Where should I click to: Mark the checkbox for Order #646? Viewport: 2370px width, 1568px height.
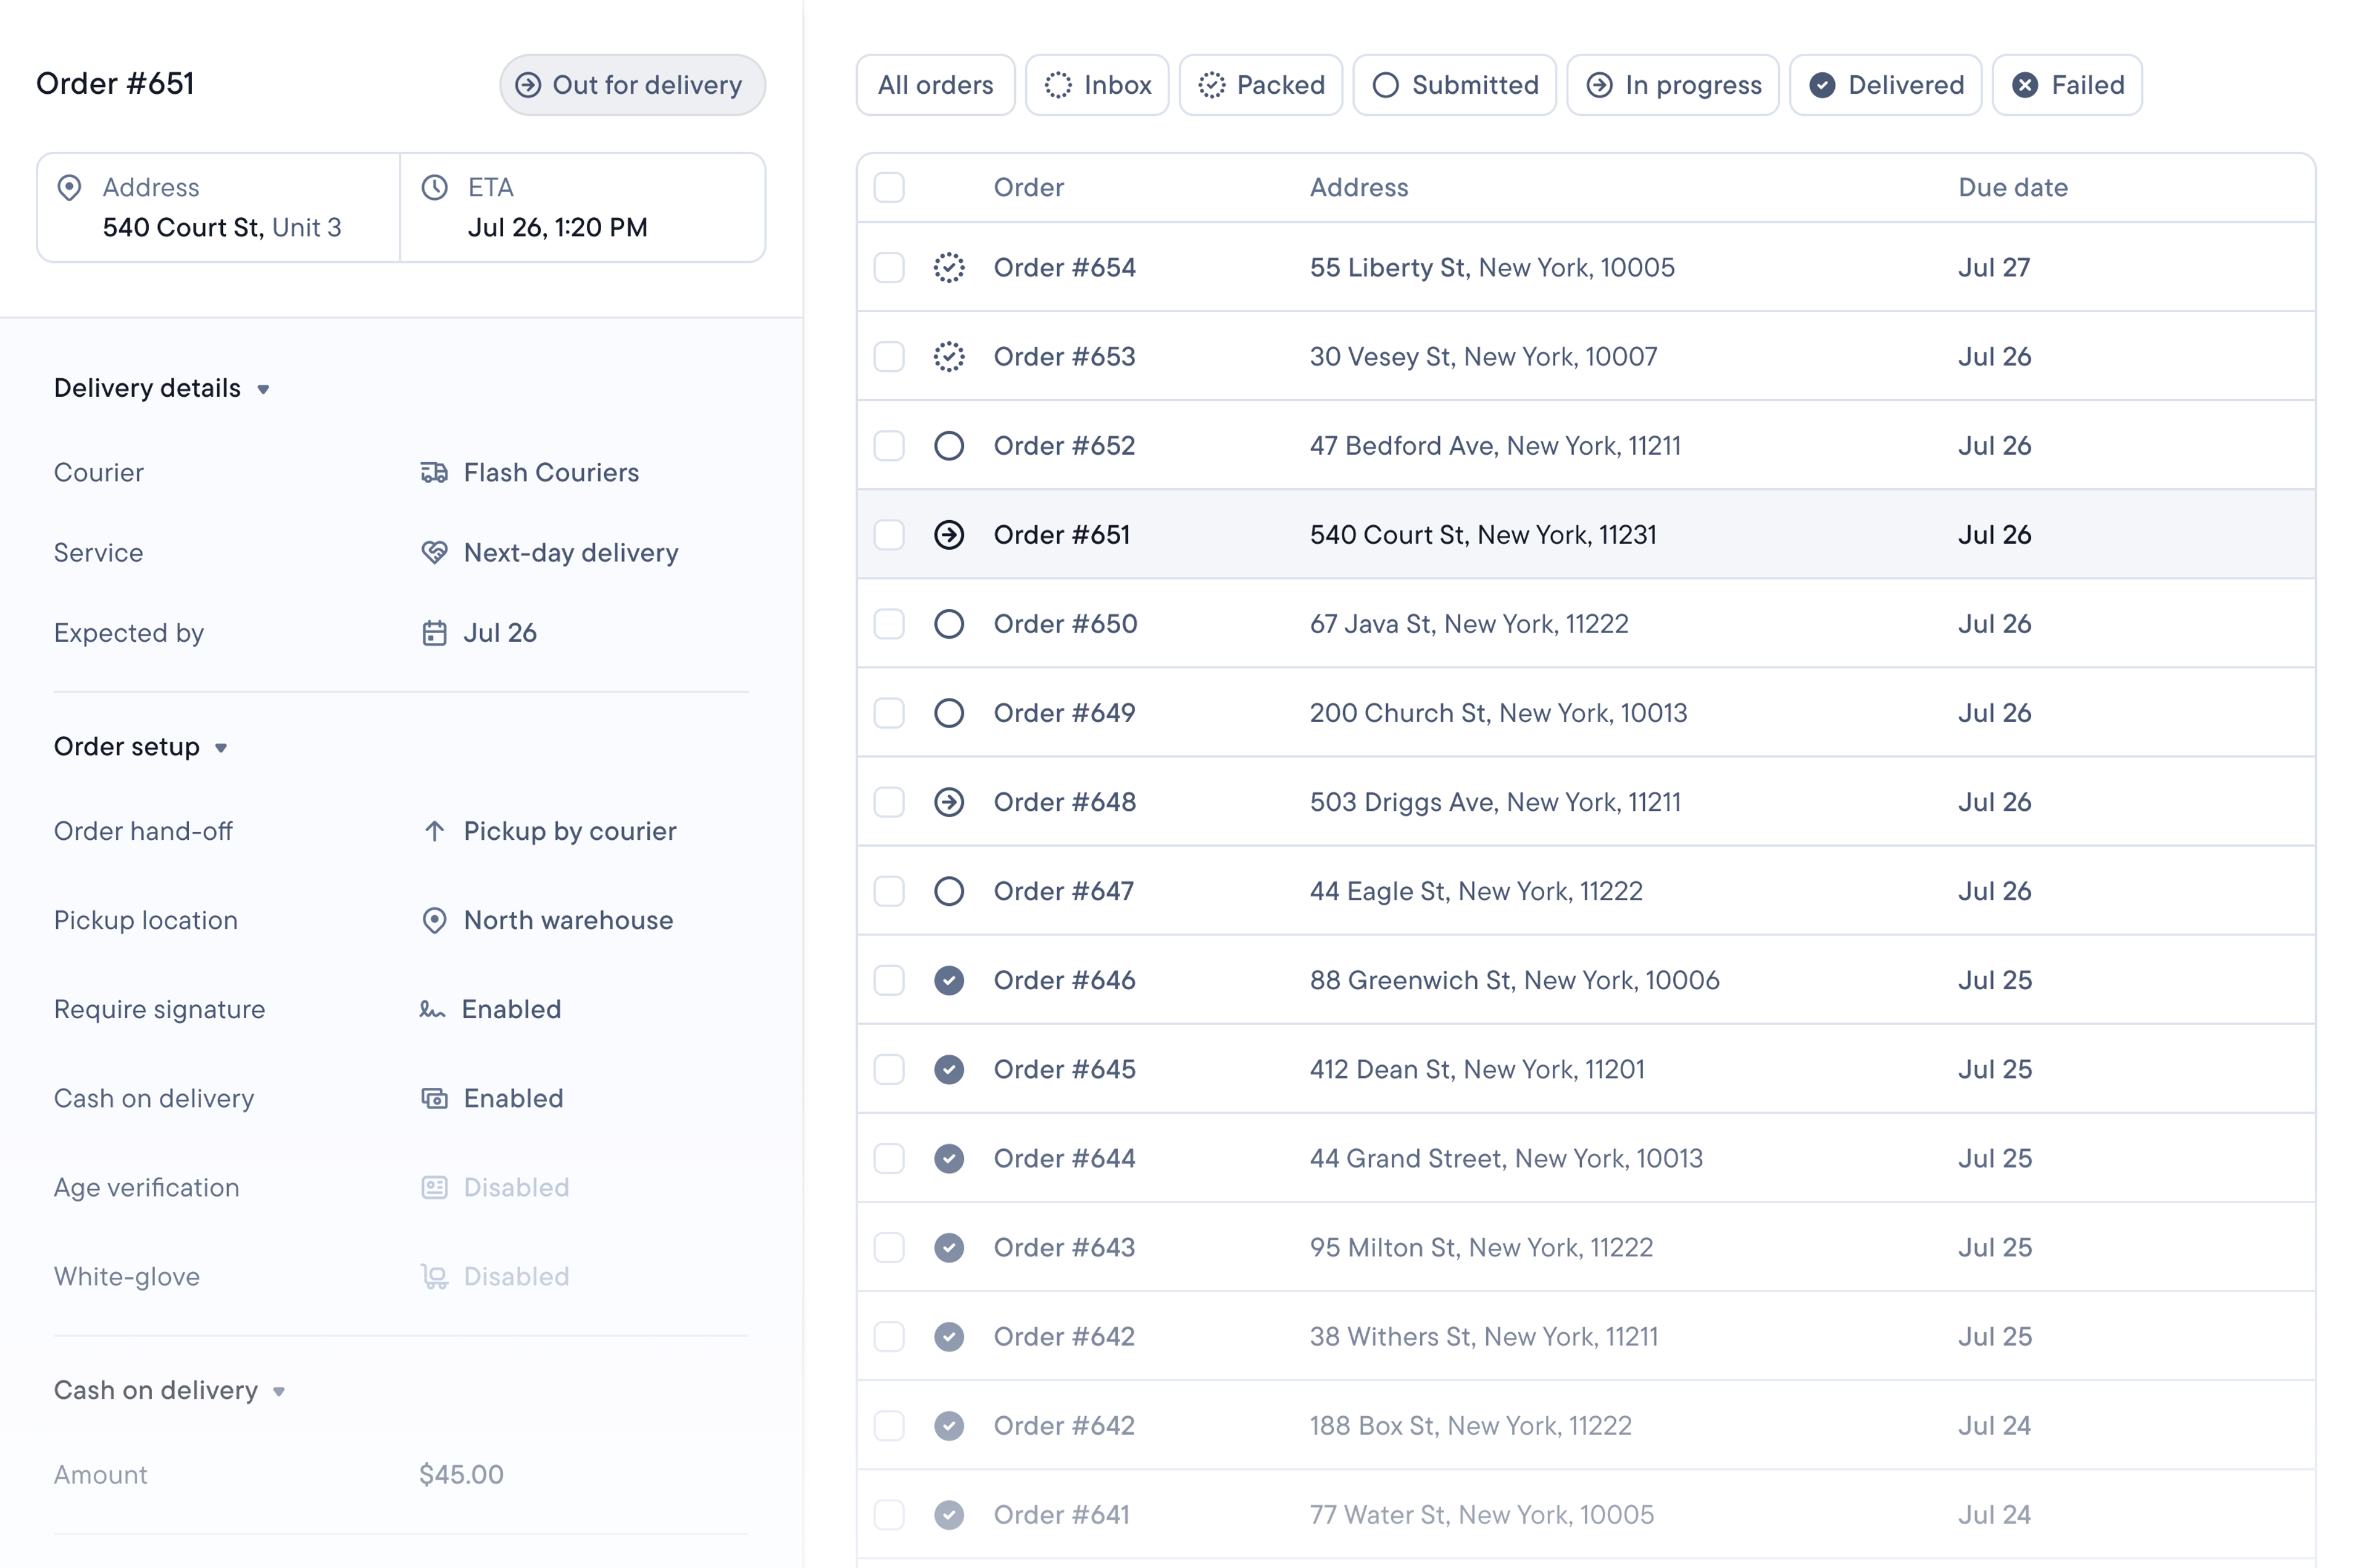[889, 980]
